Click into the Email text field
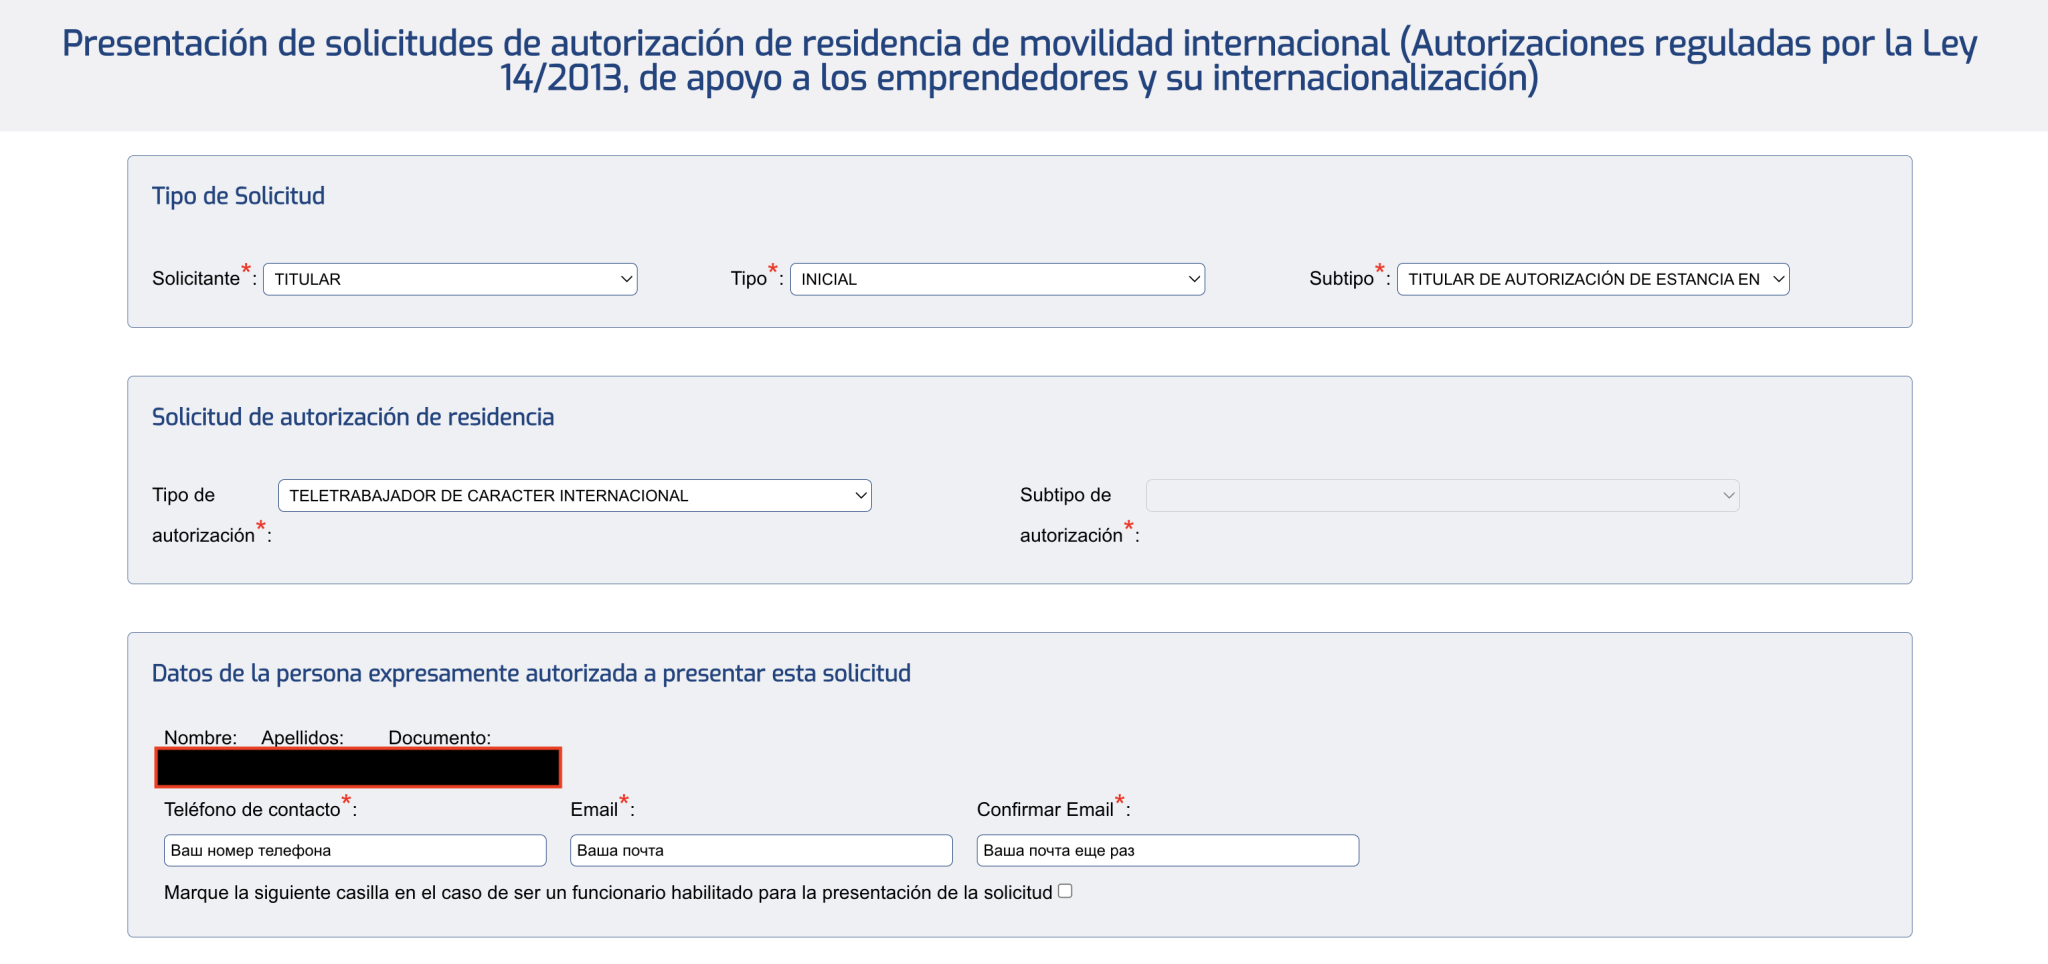The height and width of the screenshot is (964, 2048). point(761,851)
